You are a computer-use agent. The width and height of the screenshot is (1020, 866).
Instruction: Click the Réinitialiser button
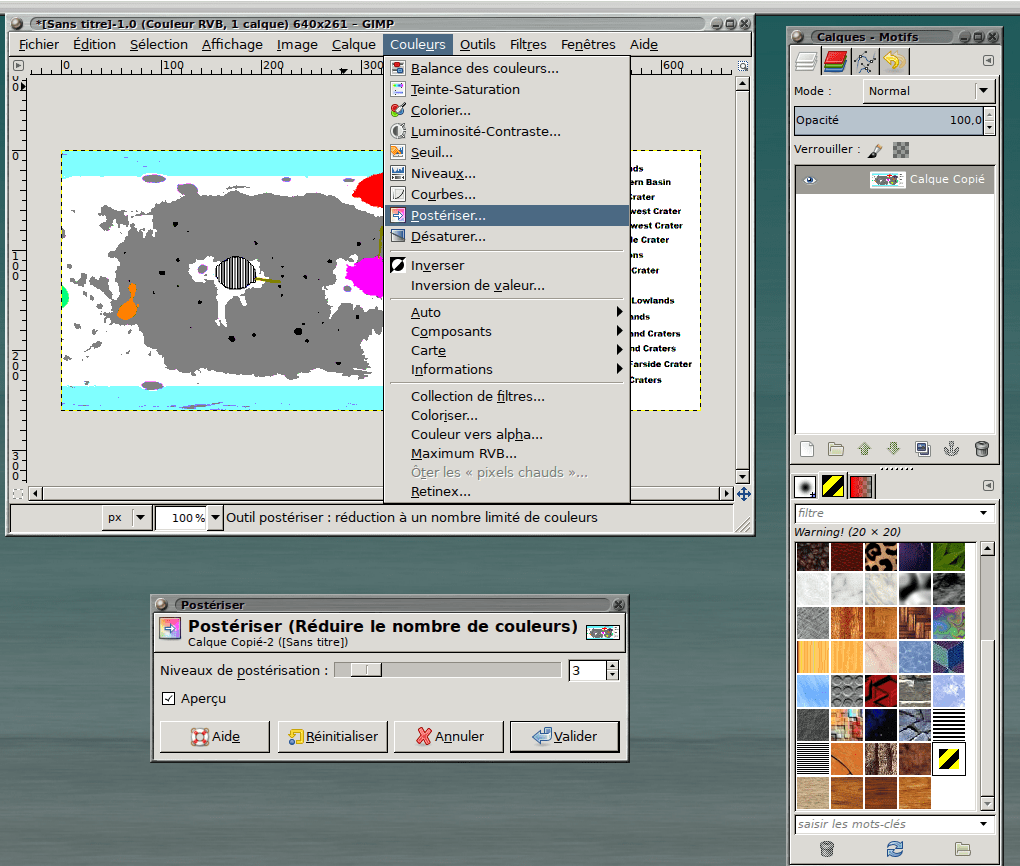(332, 737)
